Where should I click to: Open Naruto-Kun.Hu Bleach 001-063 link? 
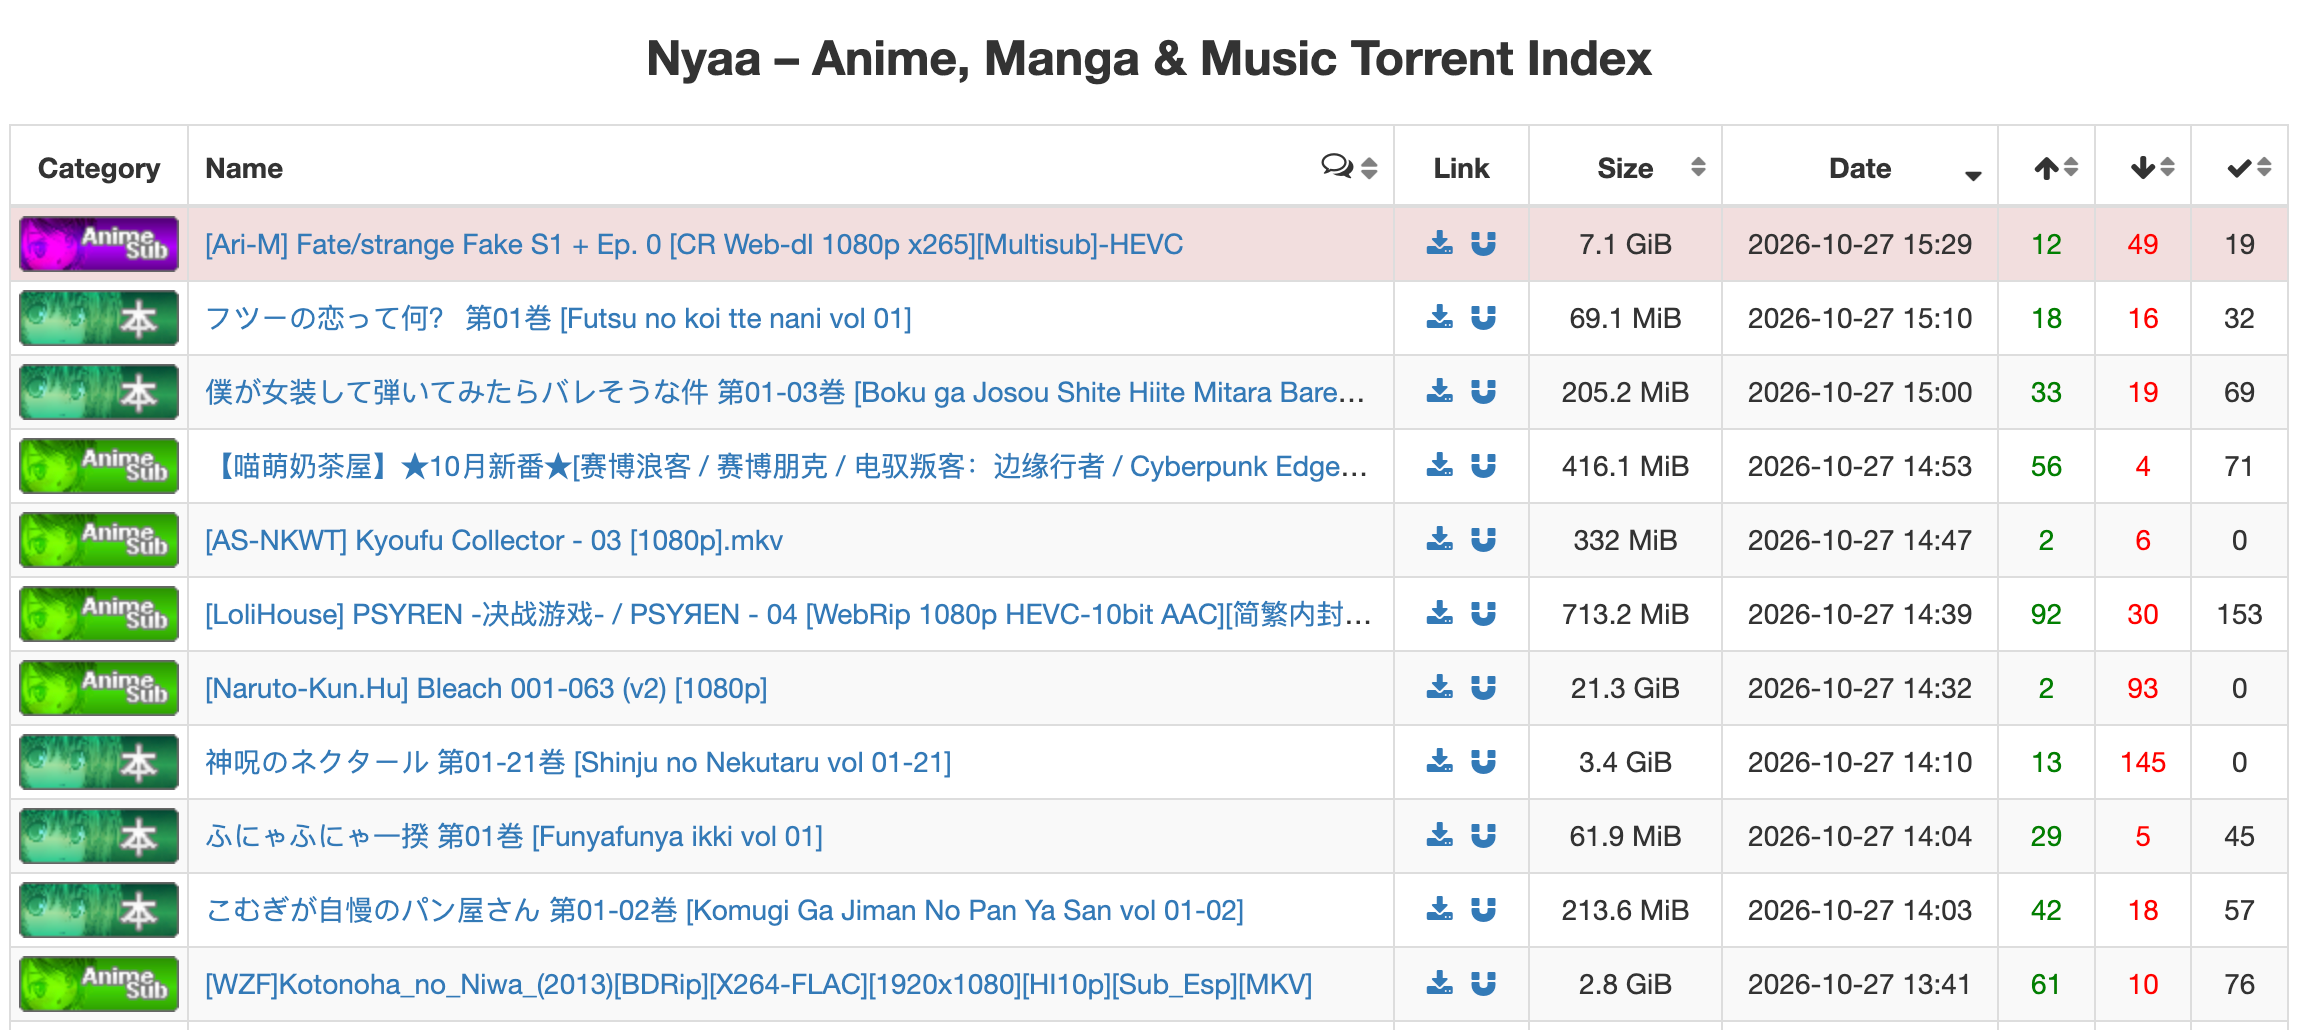[x=486, y=688]
